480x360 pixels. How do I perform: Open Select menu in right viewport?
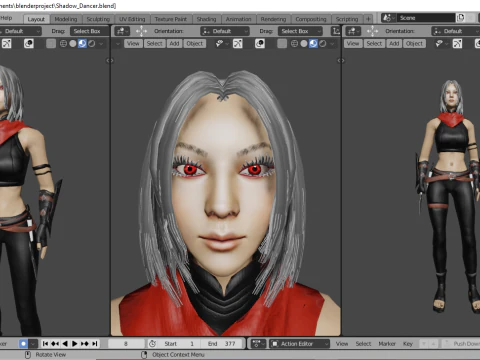(374, 44)
